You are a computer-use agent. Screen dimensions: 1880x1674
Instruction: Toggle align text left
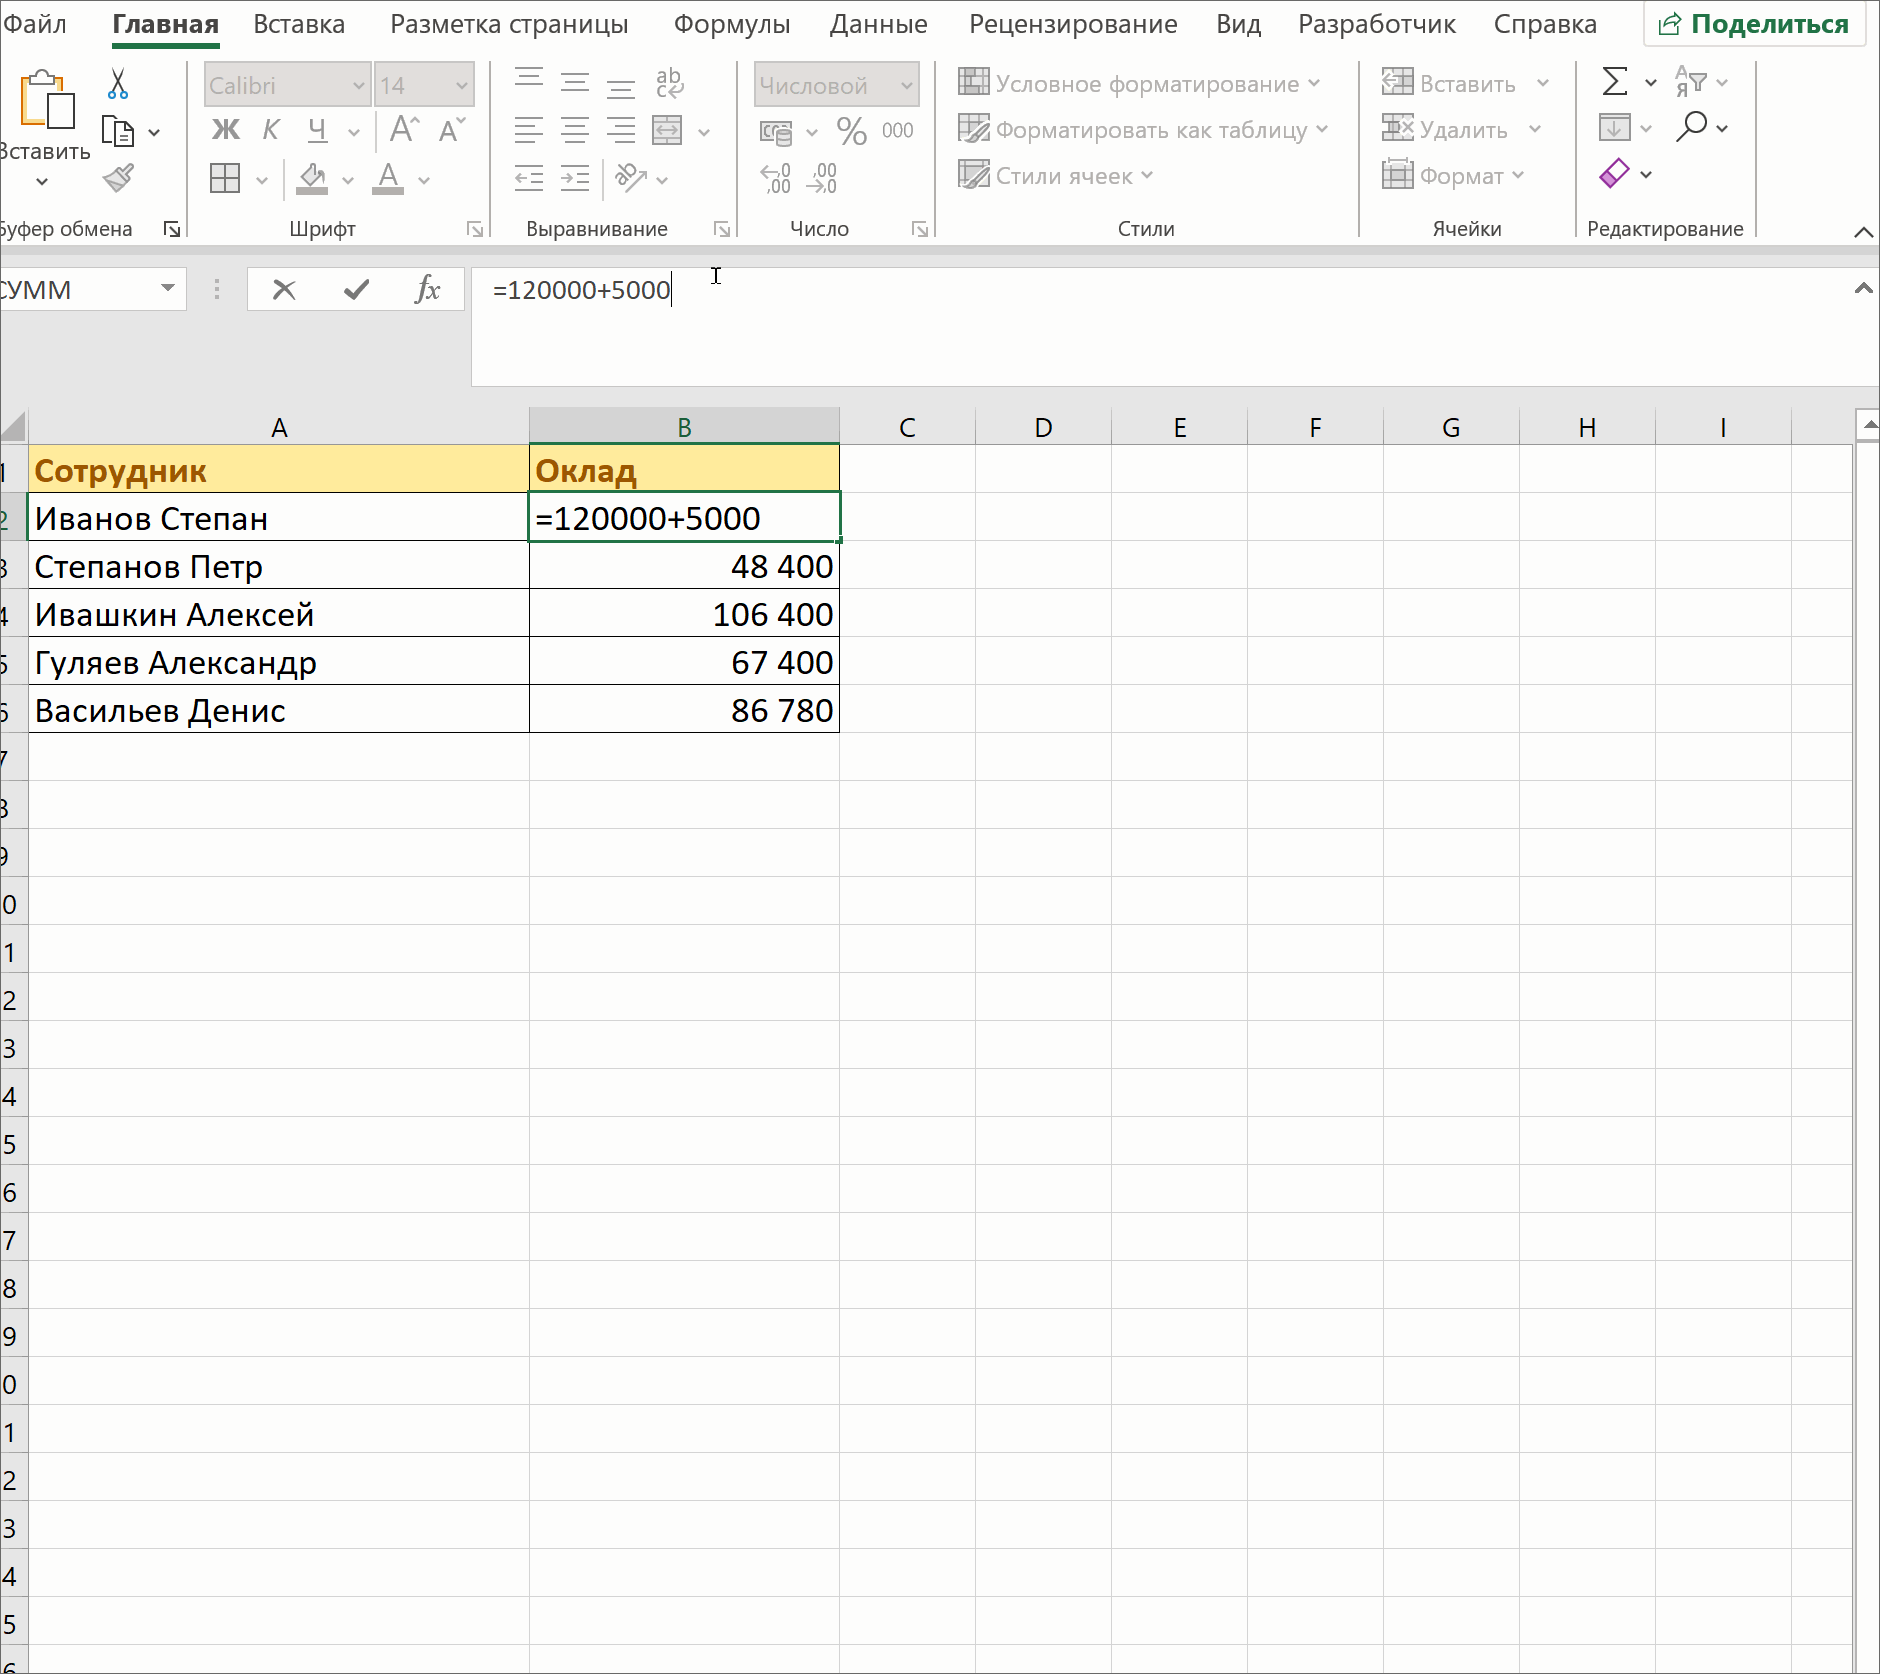528,130
